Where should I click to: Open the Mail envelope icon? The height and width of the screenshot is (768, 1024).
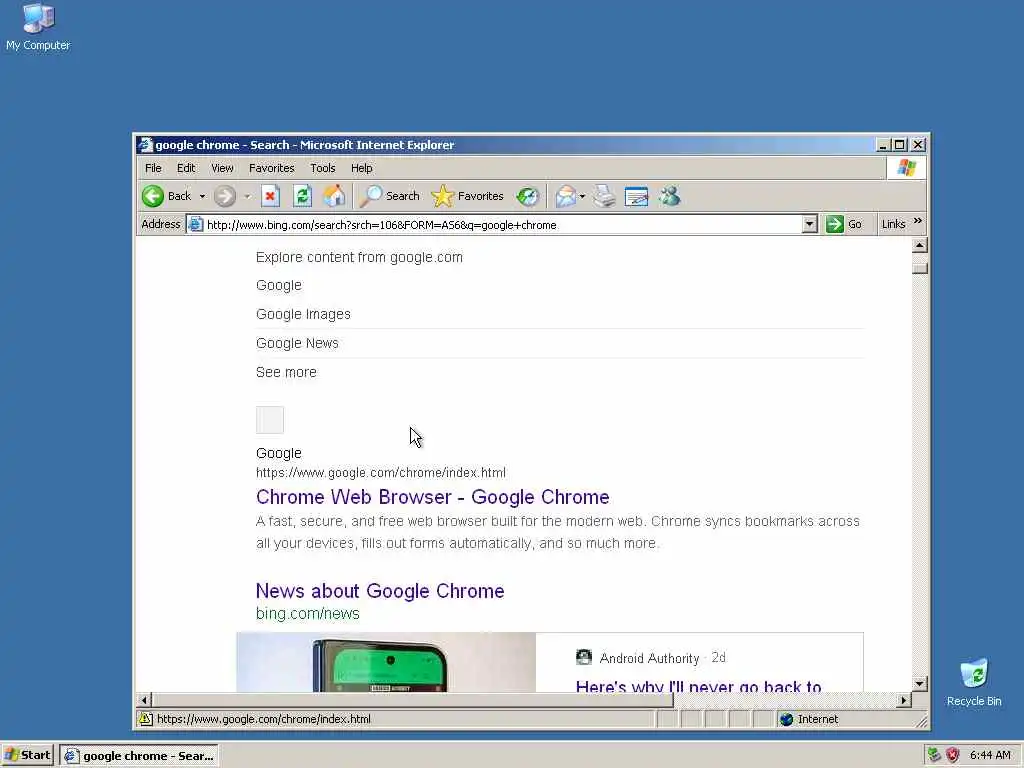(x=566, y=196)
